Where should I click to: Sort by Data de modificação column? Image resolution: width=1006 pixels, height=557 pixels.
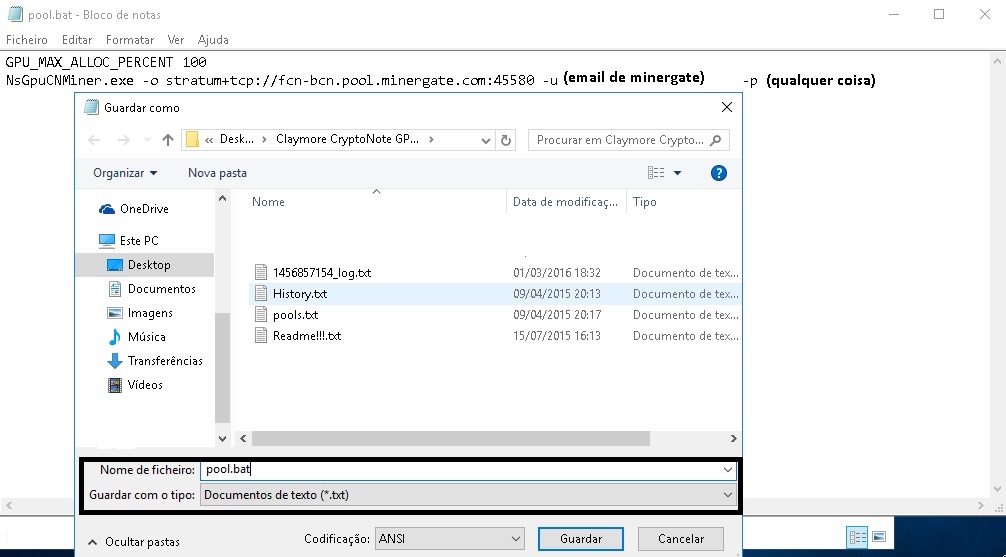click(565, 201)
